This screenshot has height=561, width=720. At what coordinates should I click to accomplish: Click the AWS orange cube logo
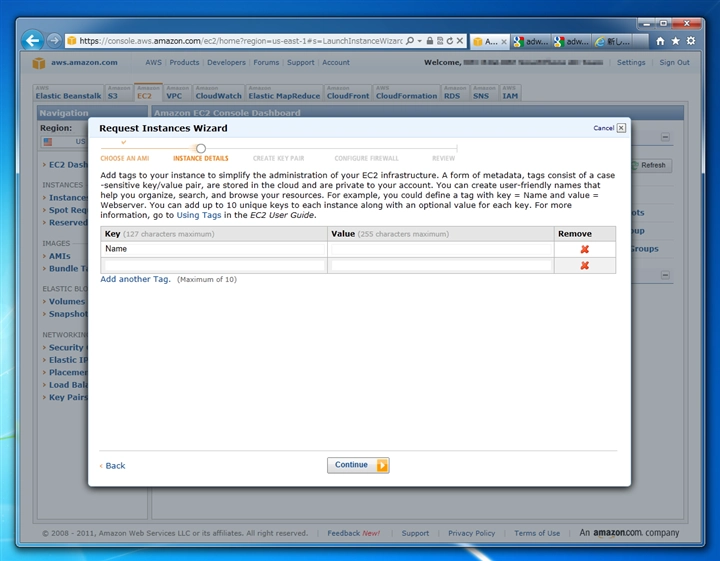click(x=39, y=63)
